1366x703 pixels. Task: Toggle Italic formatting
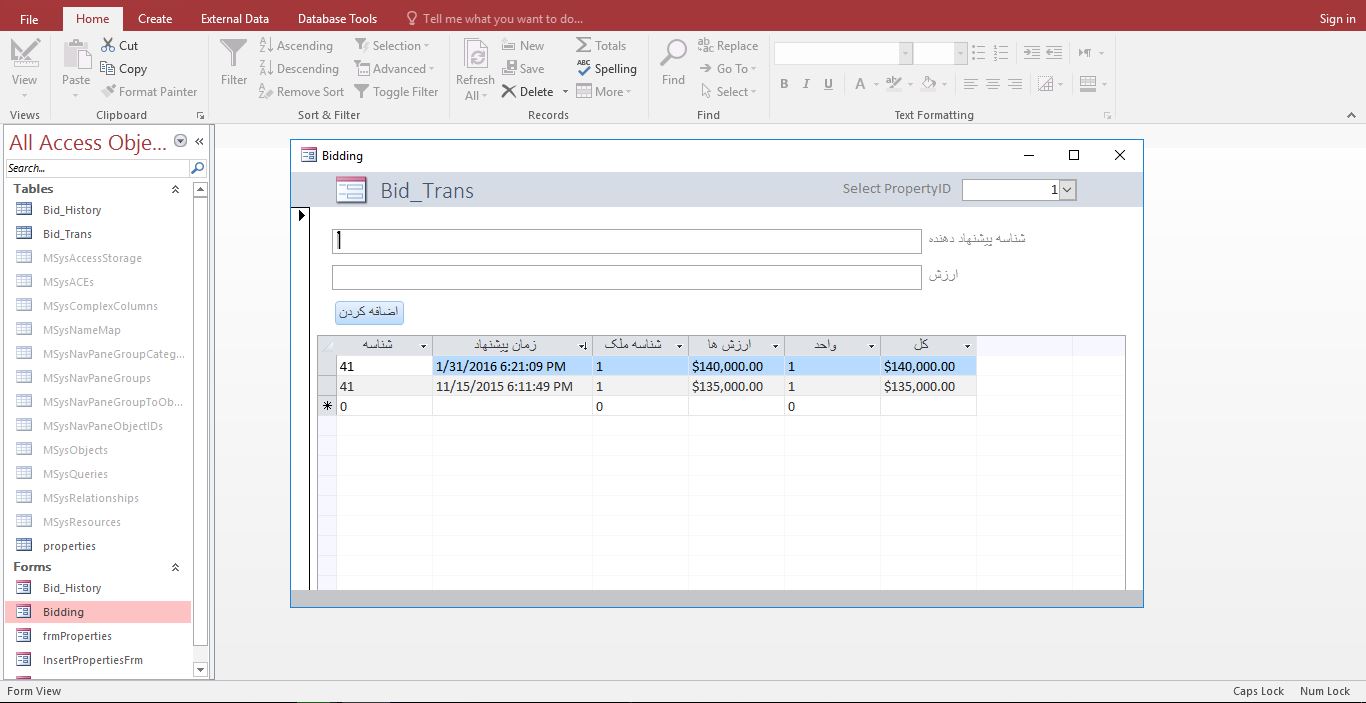(806, 84)
